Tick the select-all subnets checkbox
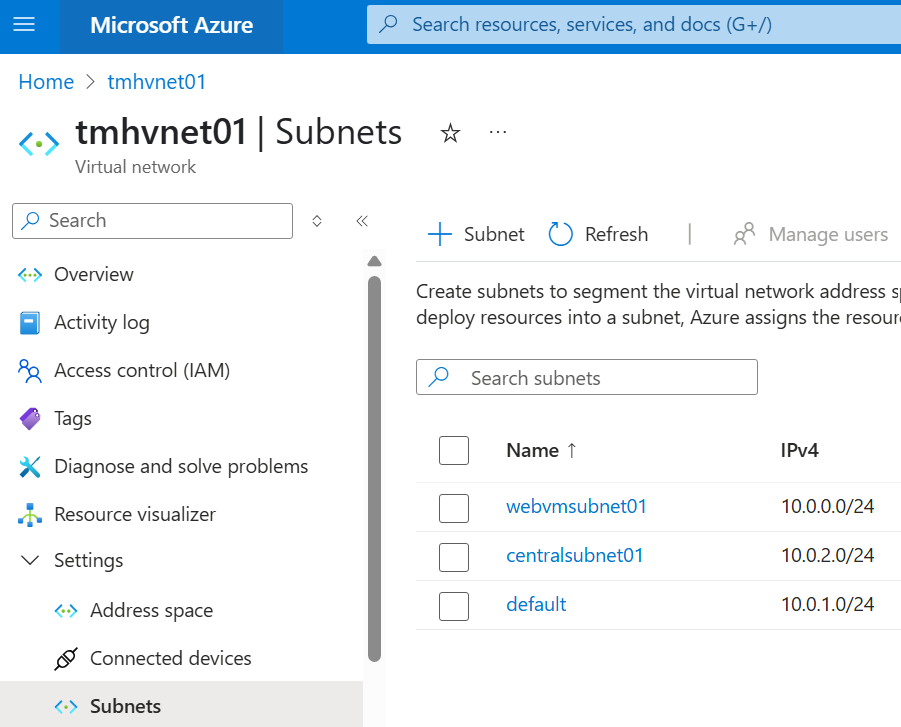This screenshot has height=727, width=901. tap(454, 450)
